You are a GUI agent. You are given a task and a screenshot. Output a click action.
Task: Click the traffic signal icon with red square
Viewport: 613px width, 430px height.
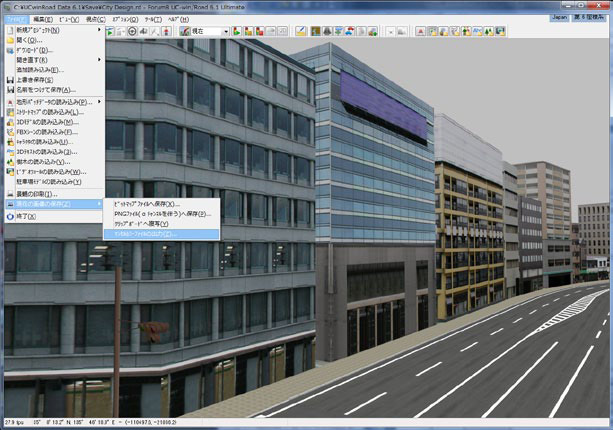(259, 31)
